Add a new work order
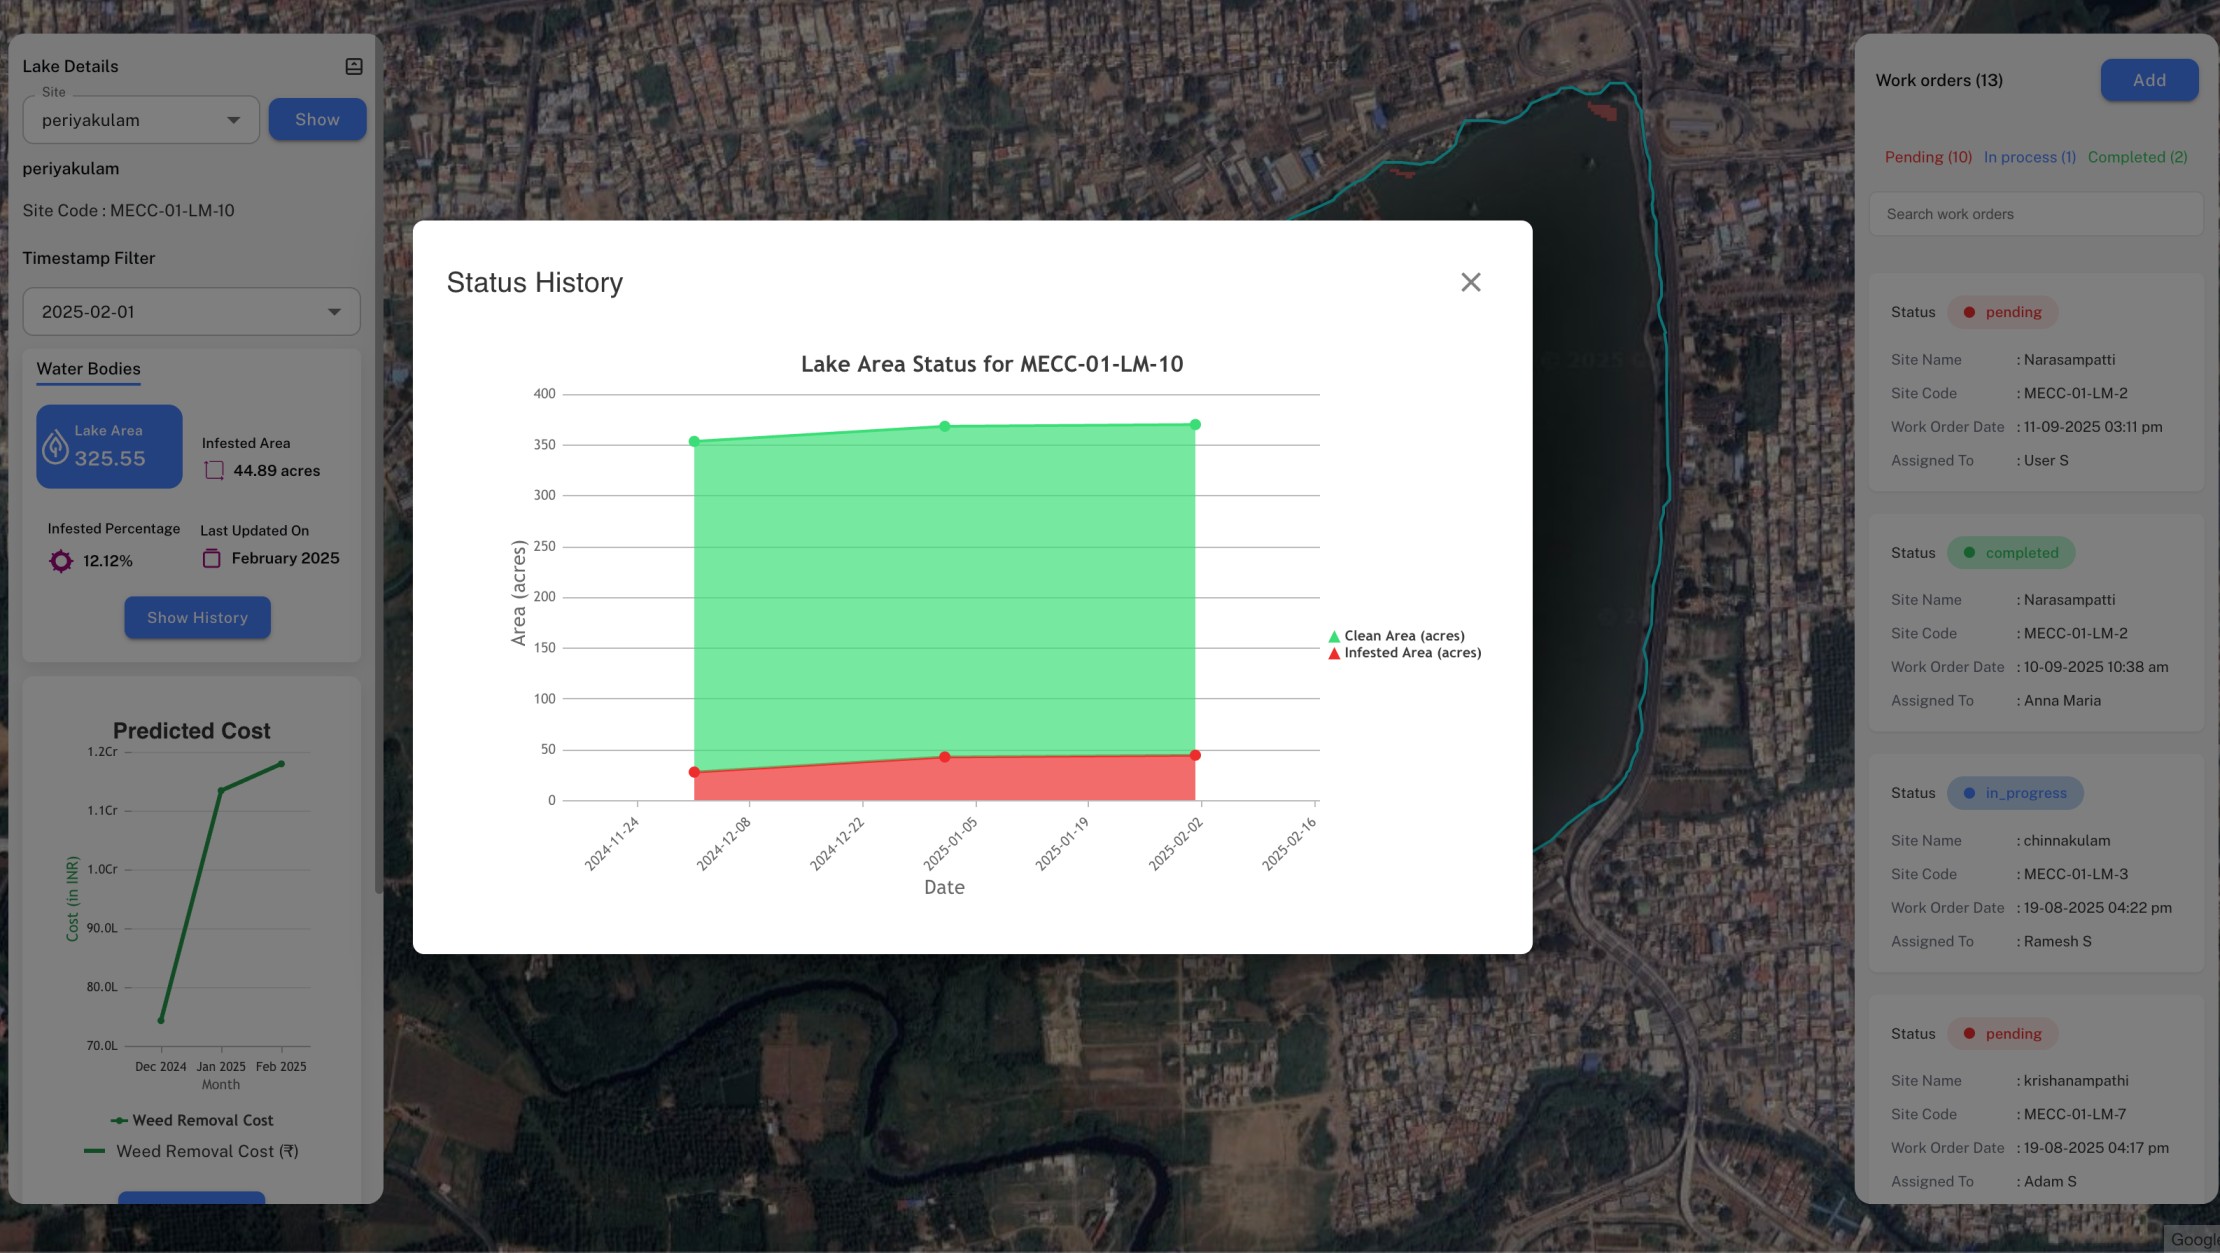This screenshot has height=1253, width=2220. tap(2148, 80)
